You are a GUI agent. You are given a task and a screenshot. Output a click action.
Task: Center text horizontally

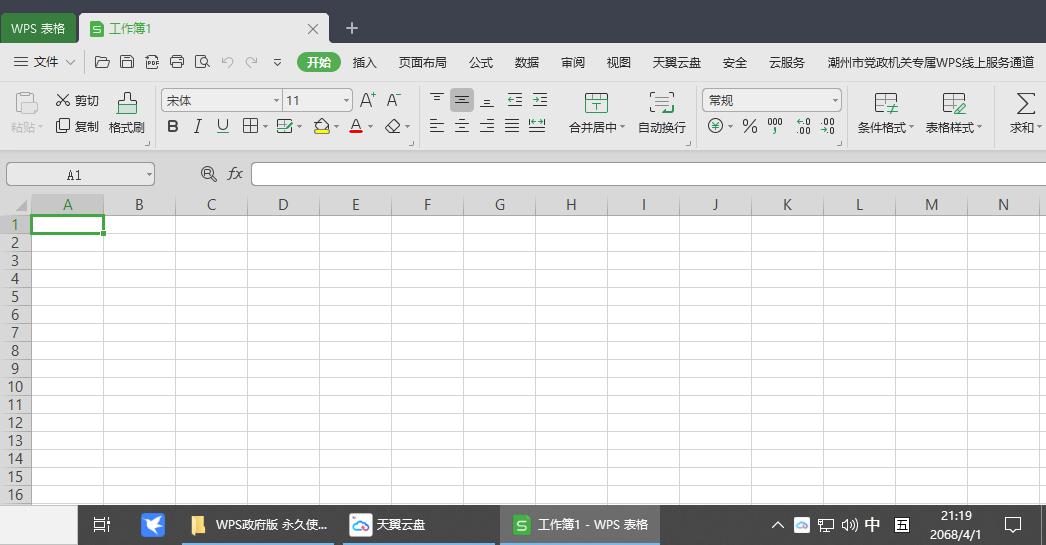point(462,125)
